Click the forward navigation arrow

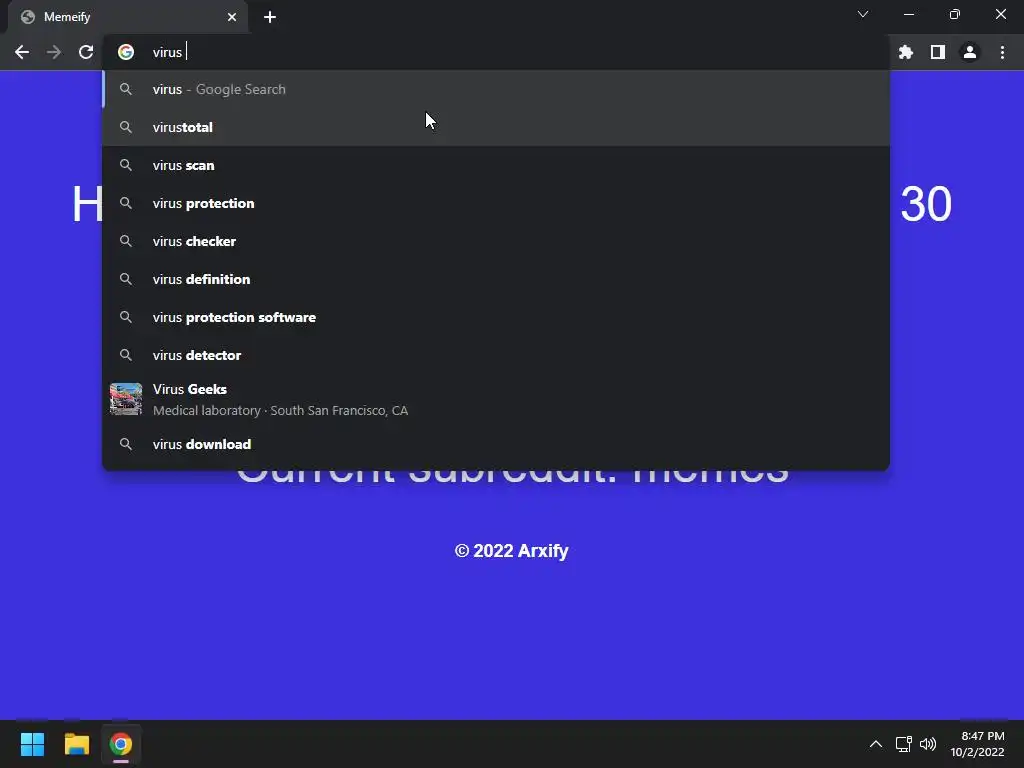click(54, 52)
